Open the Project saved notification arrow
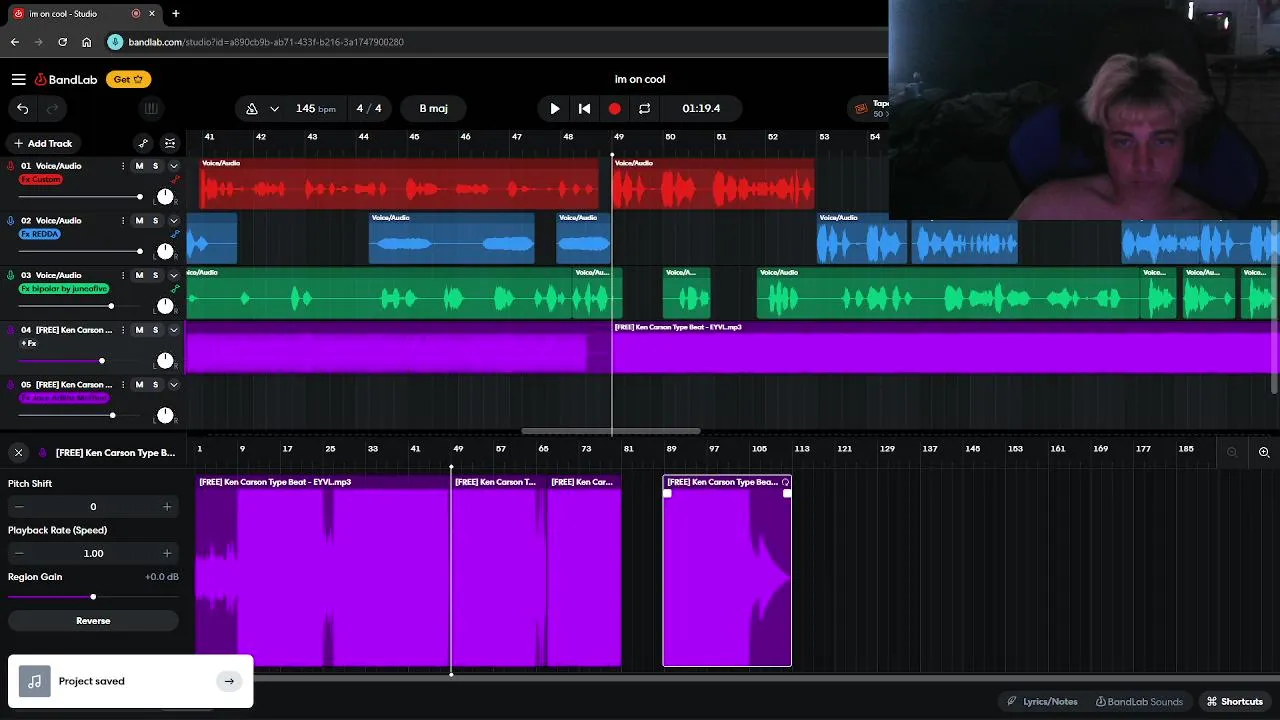 pyautogui.click(x=229, y=681)
